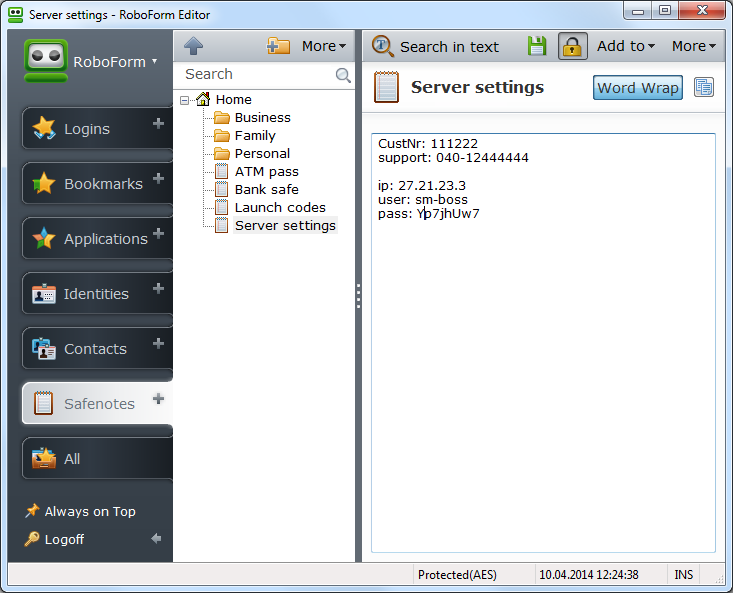This screenshot has height=593, width=733.
Task: Click Search in text button
Action: 436,46
